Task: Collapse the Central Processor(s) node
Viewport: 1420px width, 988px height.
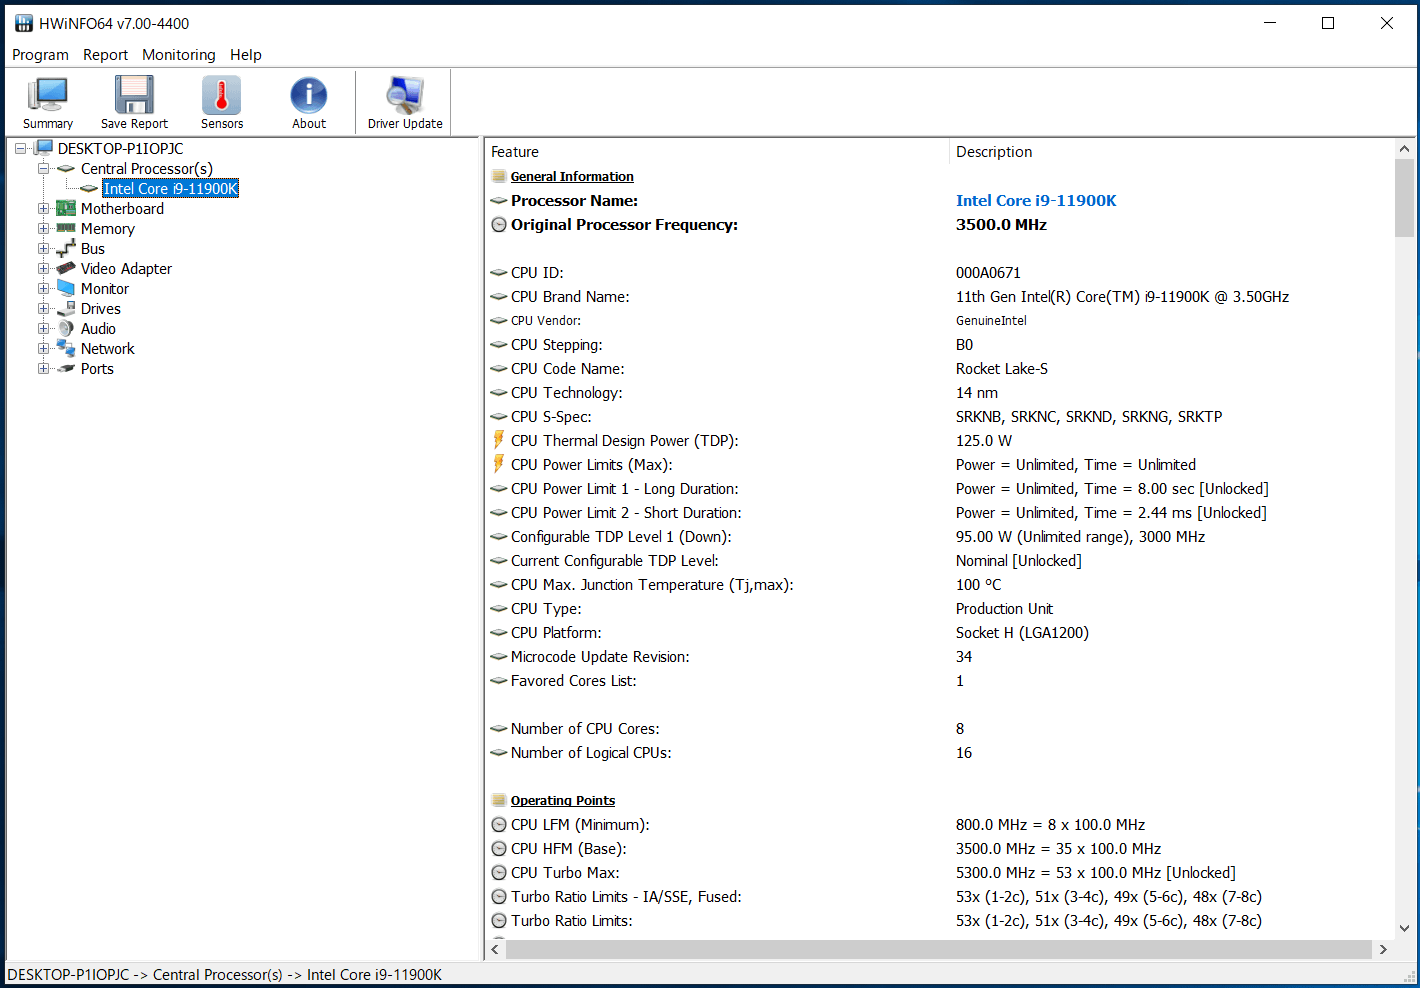Action: (x=43, y=168)
